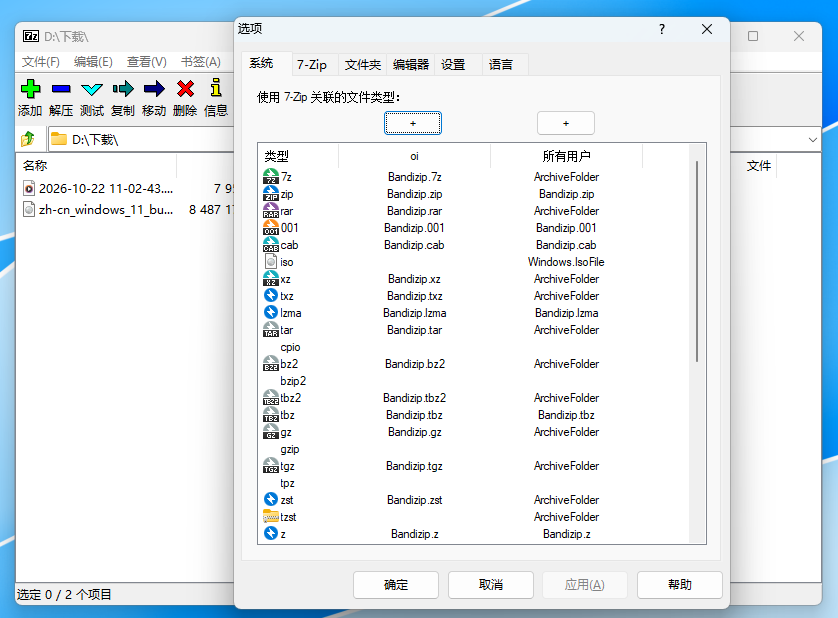Image resolution: width=838 pixels, height=618 pixels.
Task: Click the tar file type icon
Action: (x=271, y=330)
